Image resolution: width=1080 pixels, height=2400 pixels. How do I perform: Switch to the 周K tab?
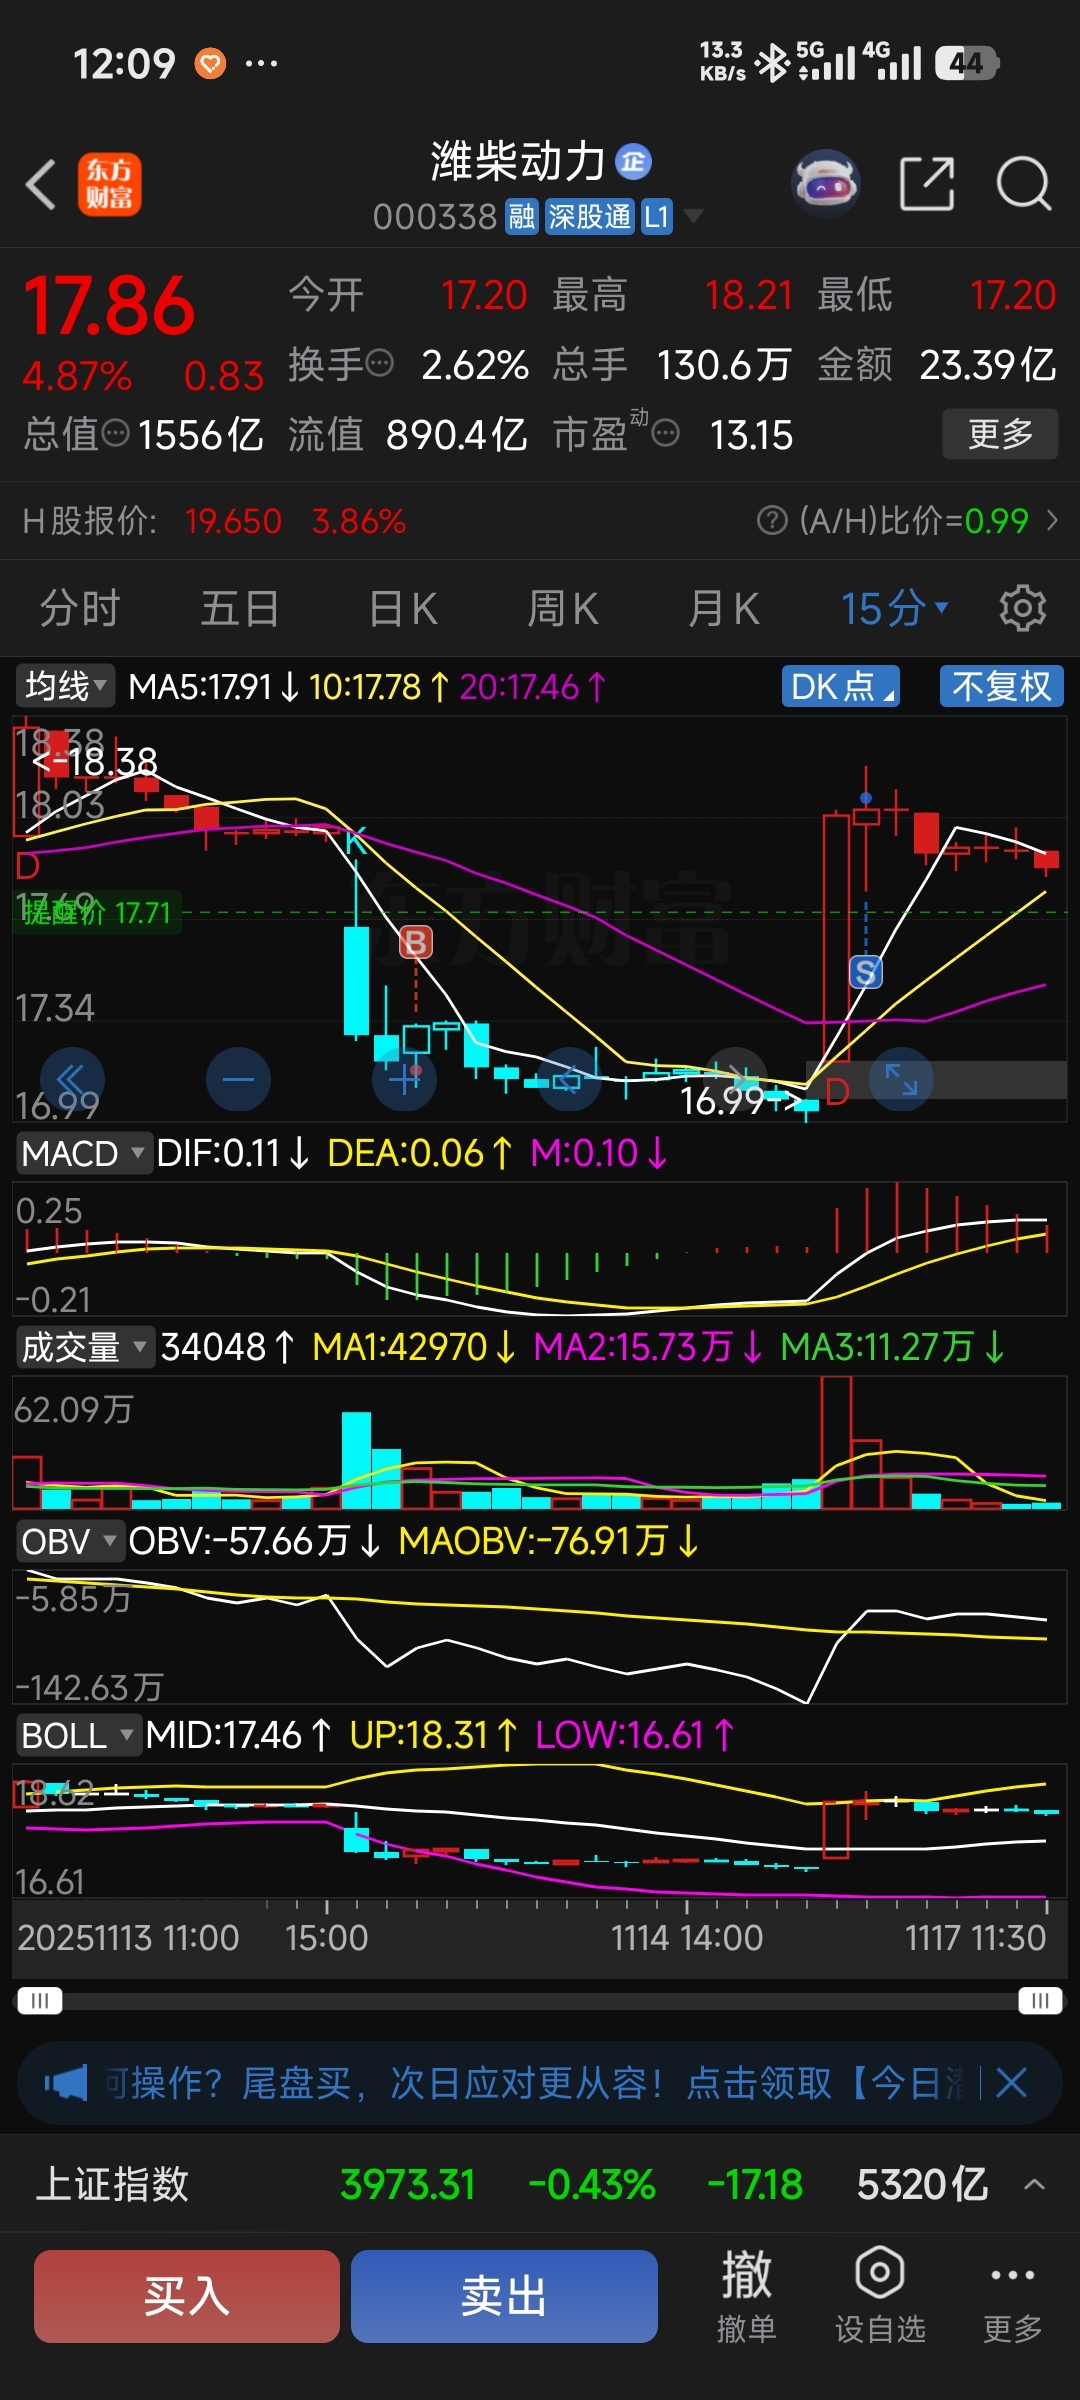[563, 608]
